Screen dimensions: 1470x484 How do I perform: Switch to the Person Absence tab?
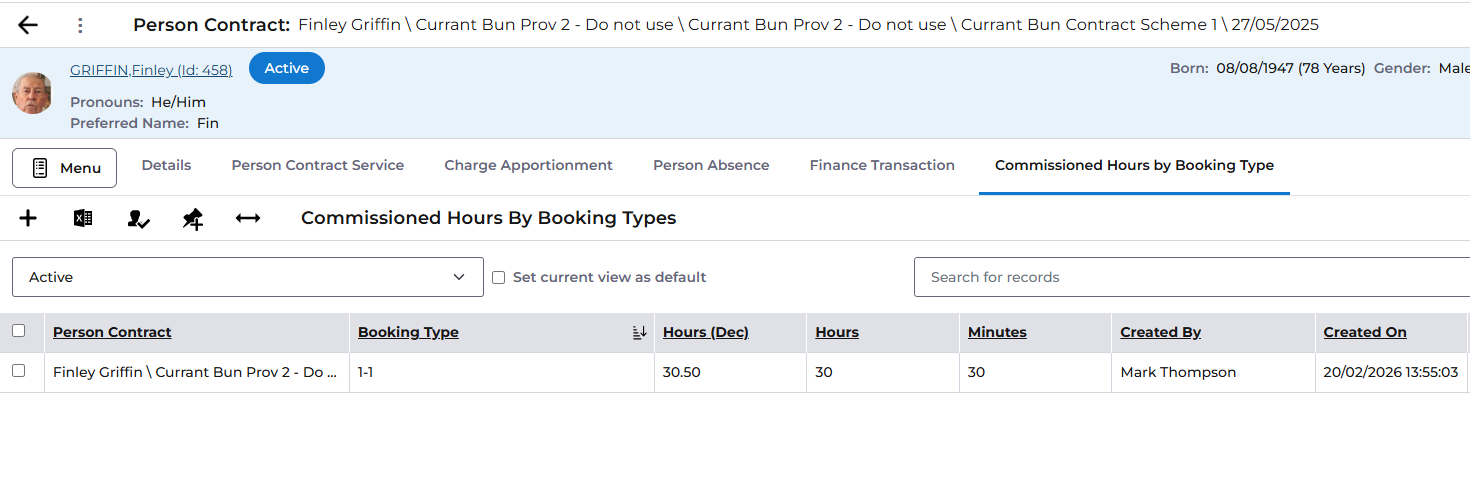click(711, 165)
